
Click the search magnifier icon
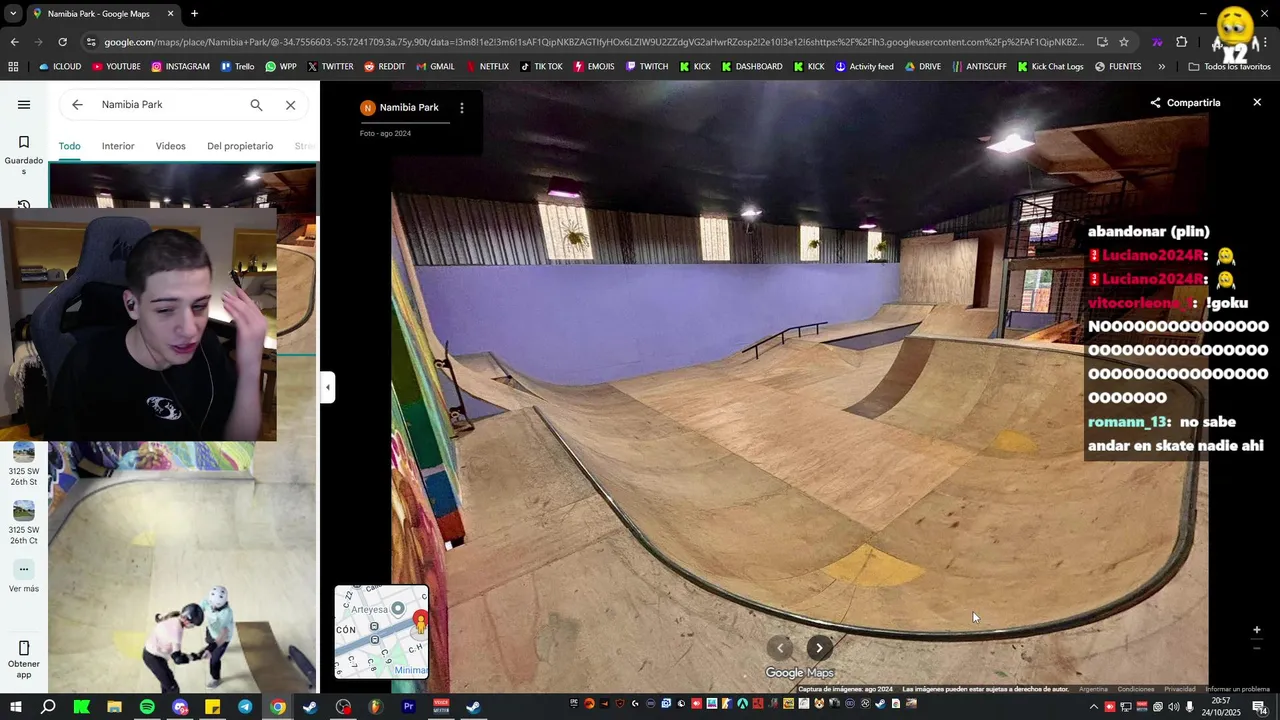[x=256, y=105]
